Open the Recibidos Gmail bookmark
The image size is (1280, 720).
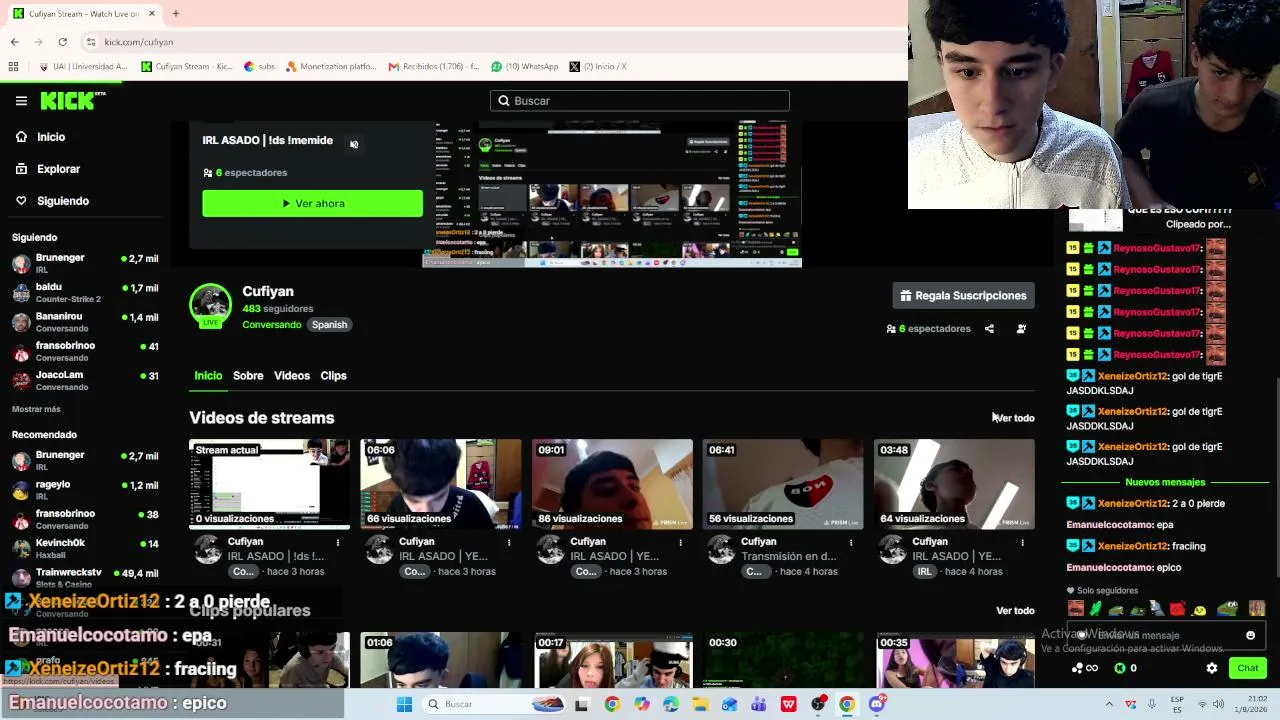click(433, 67)
